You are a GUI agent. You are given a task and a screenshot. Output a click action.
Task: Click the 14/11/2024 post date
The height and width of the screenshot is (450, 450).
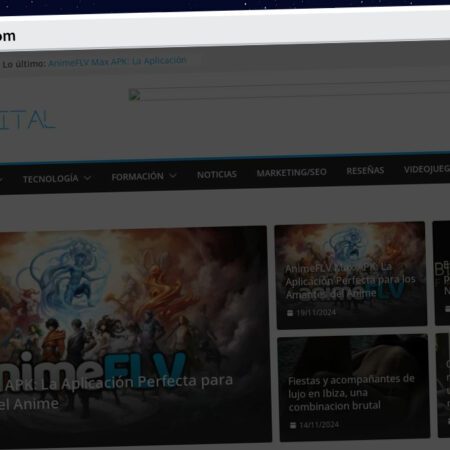[319, 425]
